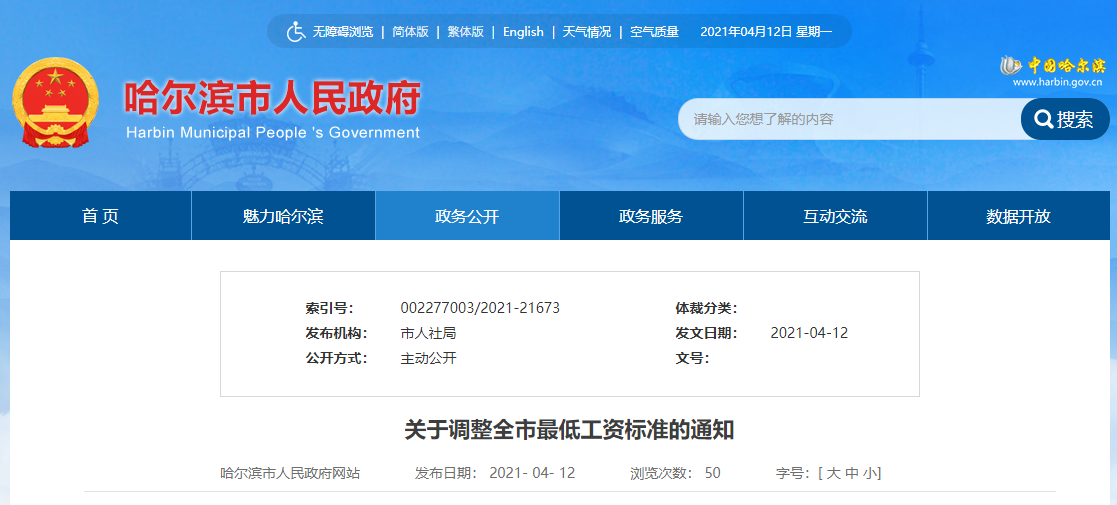Screen dimensions: 1117x505
Task: Open the English version of the site
Action: point(523,32)
